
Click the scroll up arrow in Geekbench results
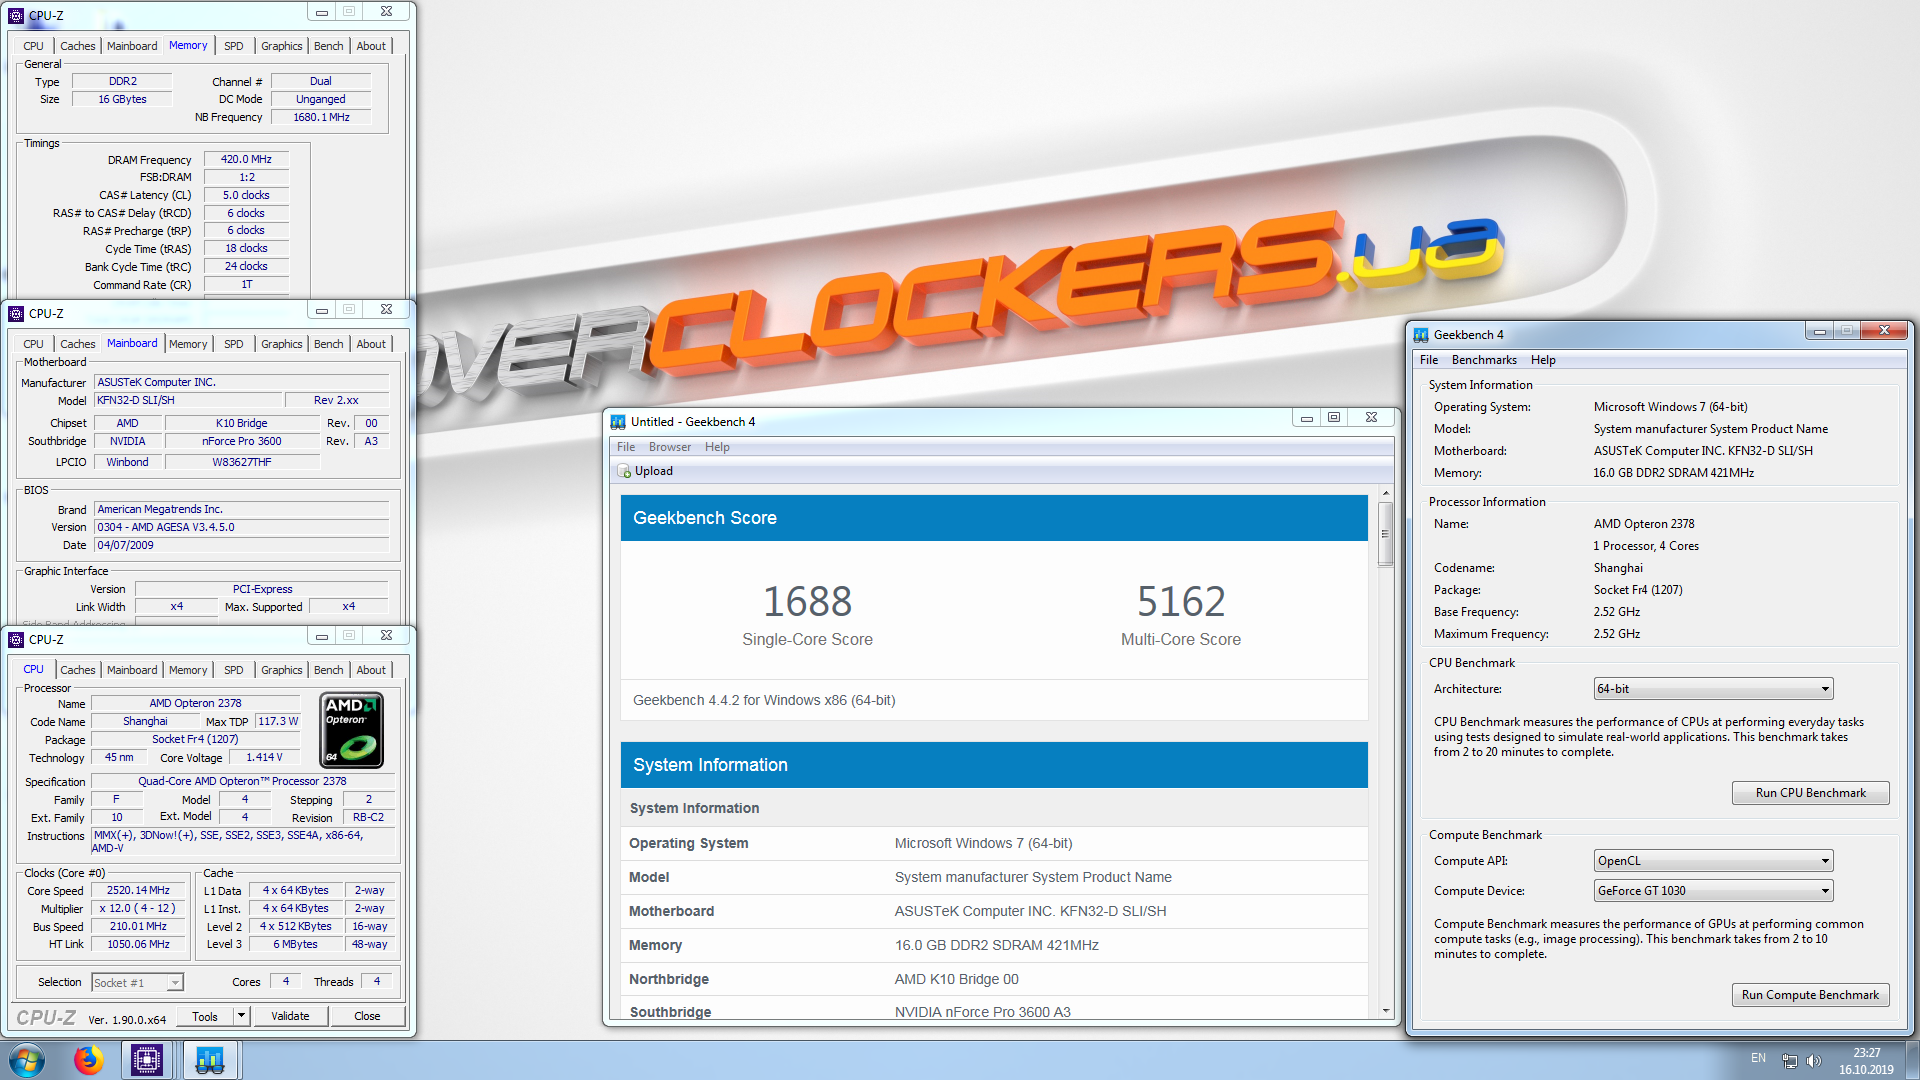pyautogui.click(x=1386, y=493)
